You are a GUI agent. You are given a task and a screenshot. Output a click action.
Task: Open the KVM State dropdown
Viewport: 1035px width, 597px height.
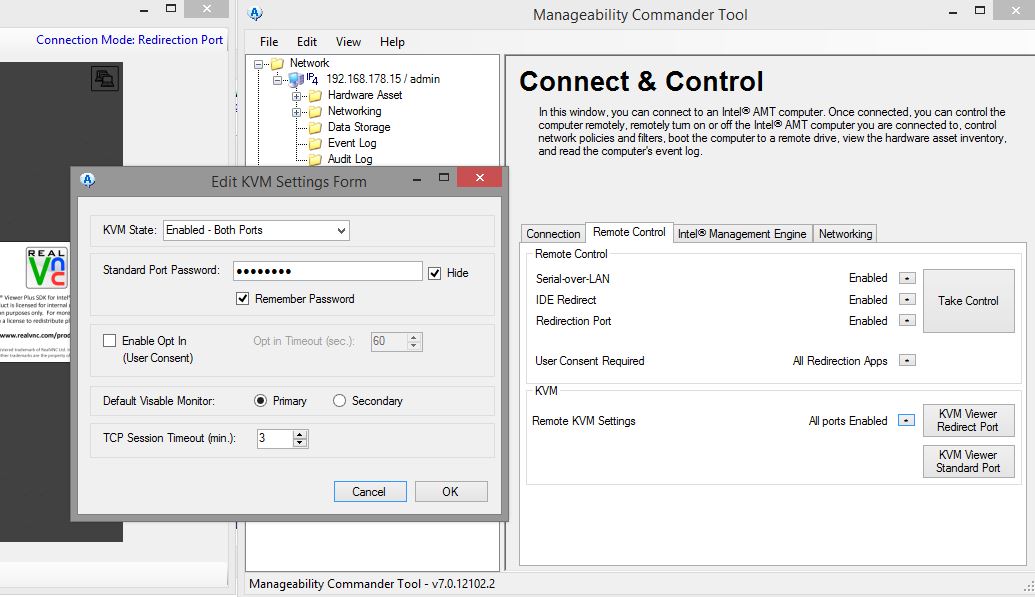tap(256, 230)
